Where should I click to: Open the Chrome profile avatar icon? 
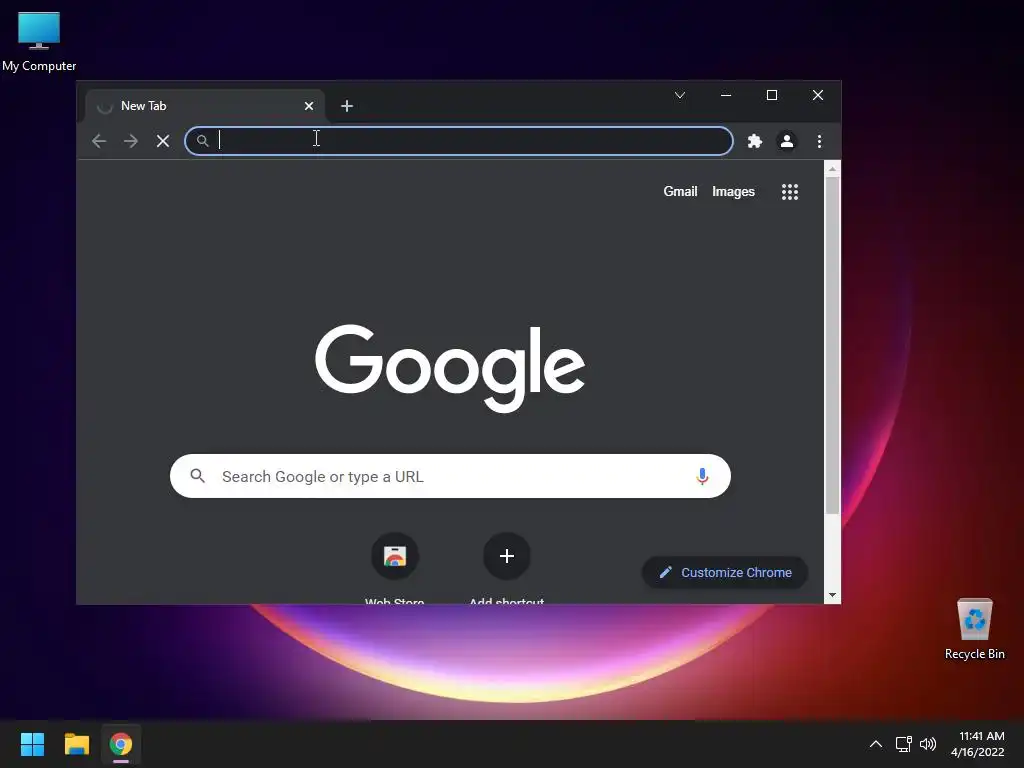click(x=787, y=141)
